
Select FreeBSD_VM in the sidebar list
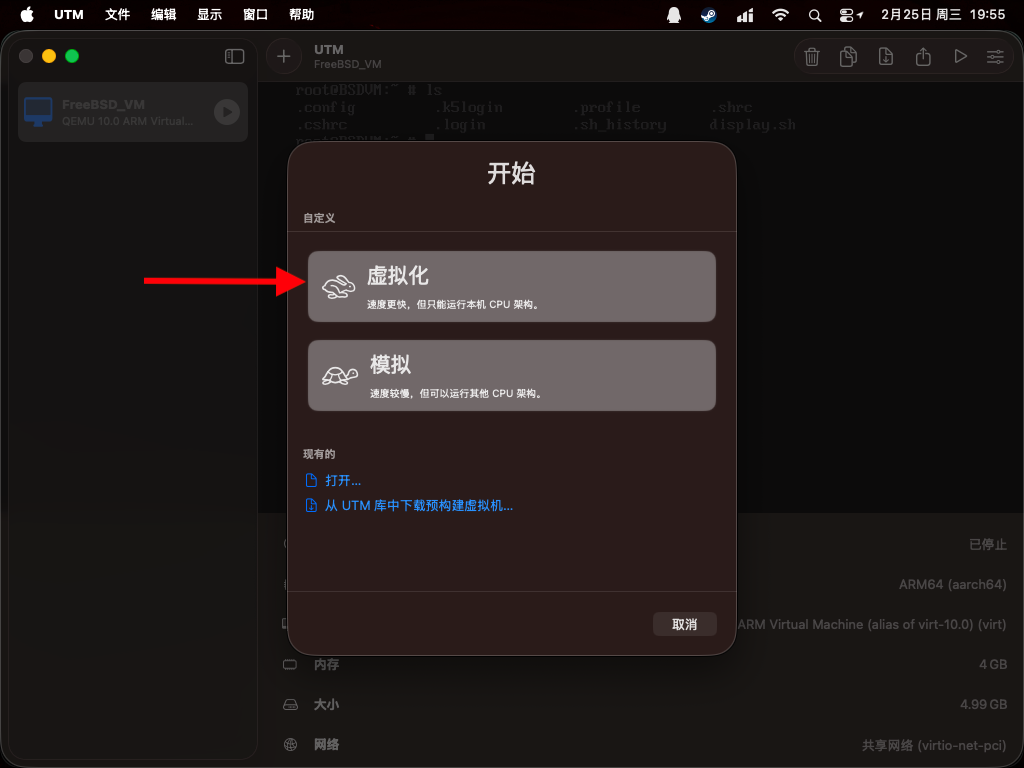(133, 112)
